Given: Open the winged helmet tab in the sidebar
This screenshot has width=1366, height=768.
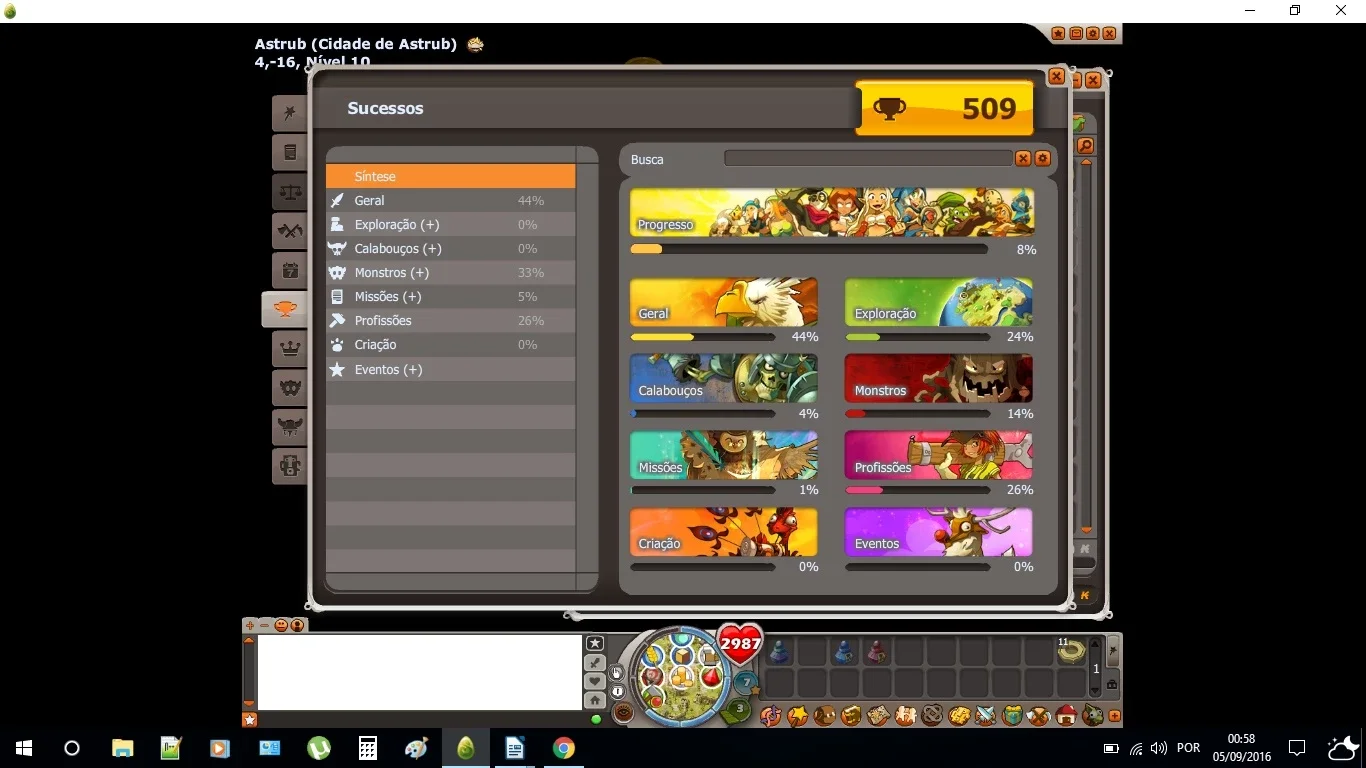Looking at the screenshot, I should tap(290, 427).
